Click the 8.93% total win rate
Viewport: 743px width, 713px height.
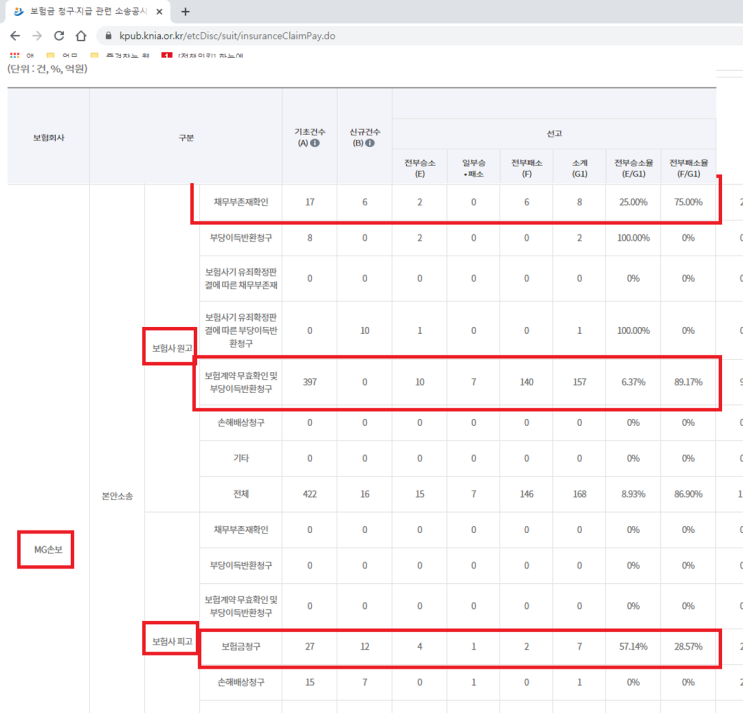tap(634, 494)
